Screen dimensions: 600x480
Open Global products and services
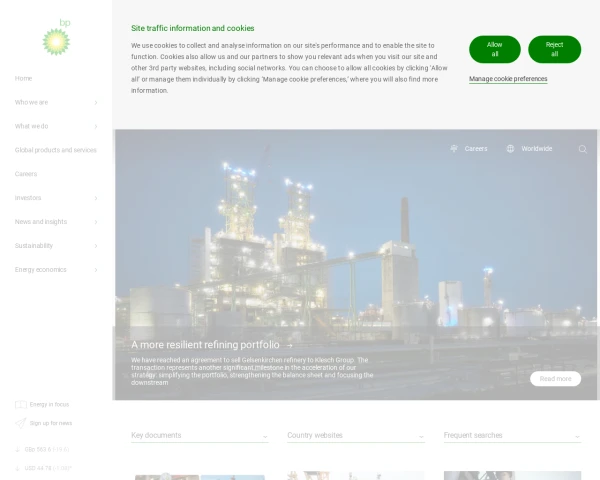[x=56, y=150]
